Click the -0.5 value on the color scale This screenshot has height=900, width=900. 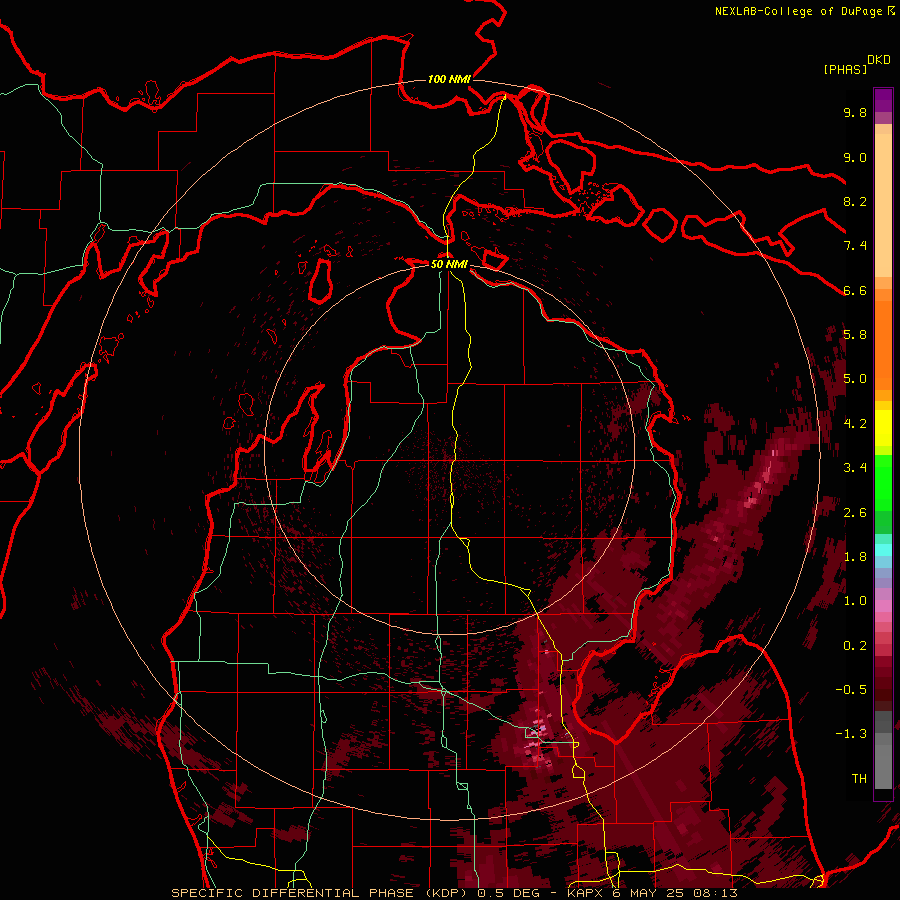pos(851,689)
